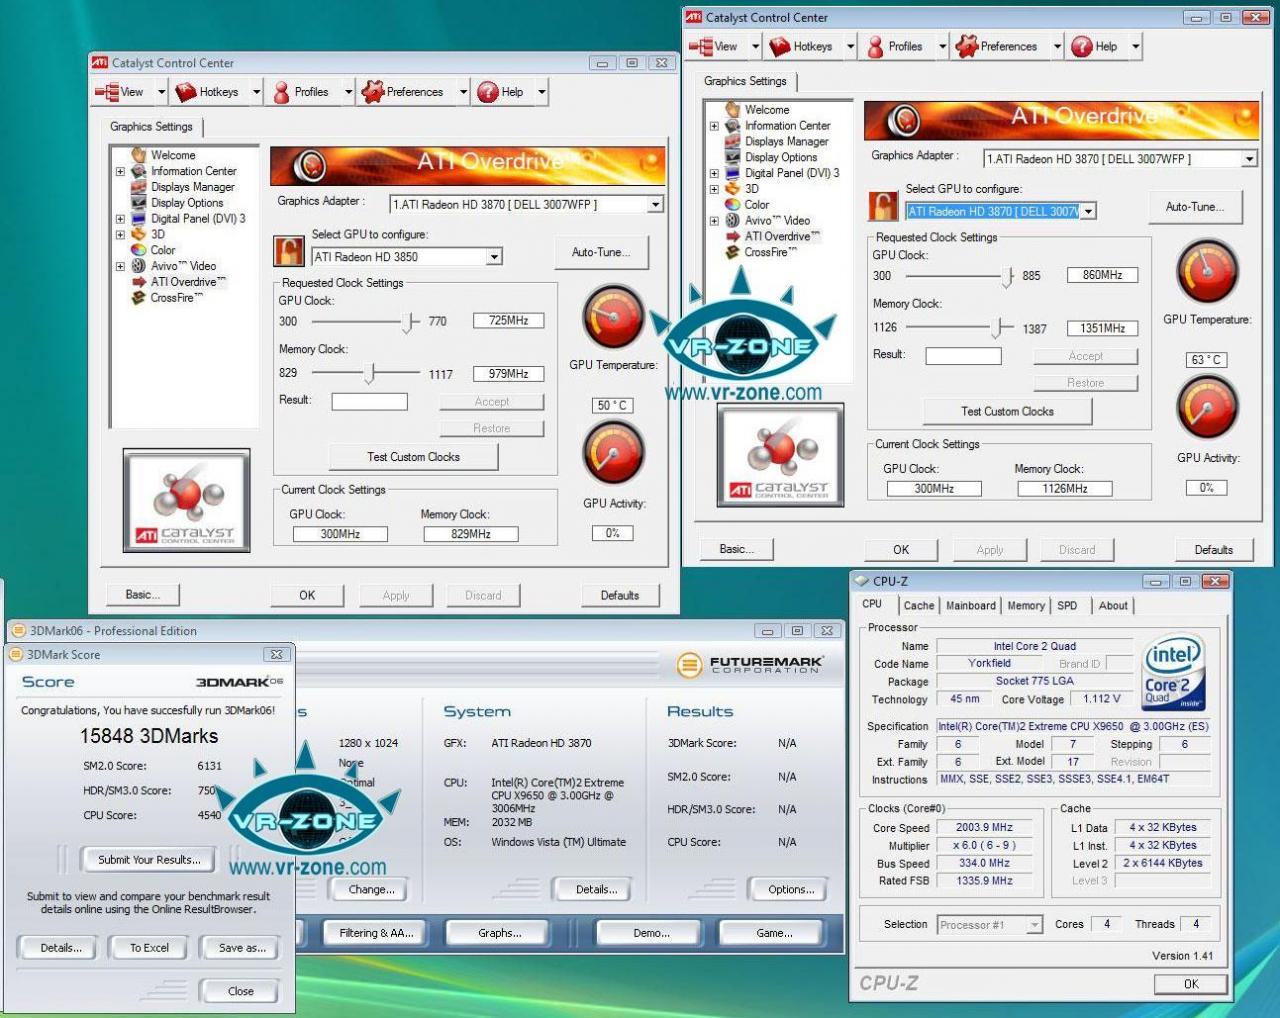Screen dimensions: 1280x1018
Task: Click the View icon in left Catalyst window
Action: (x=106, y=92)
